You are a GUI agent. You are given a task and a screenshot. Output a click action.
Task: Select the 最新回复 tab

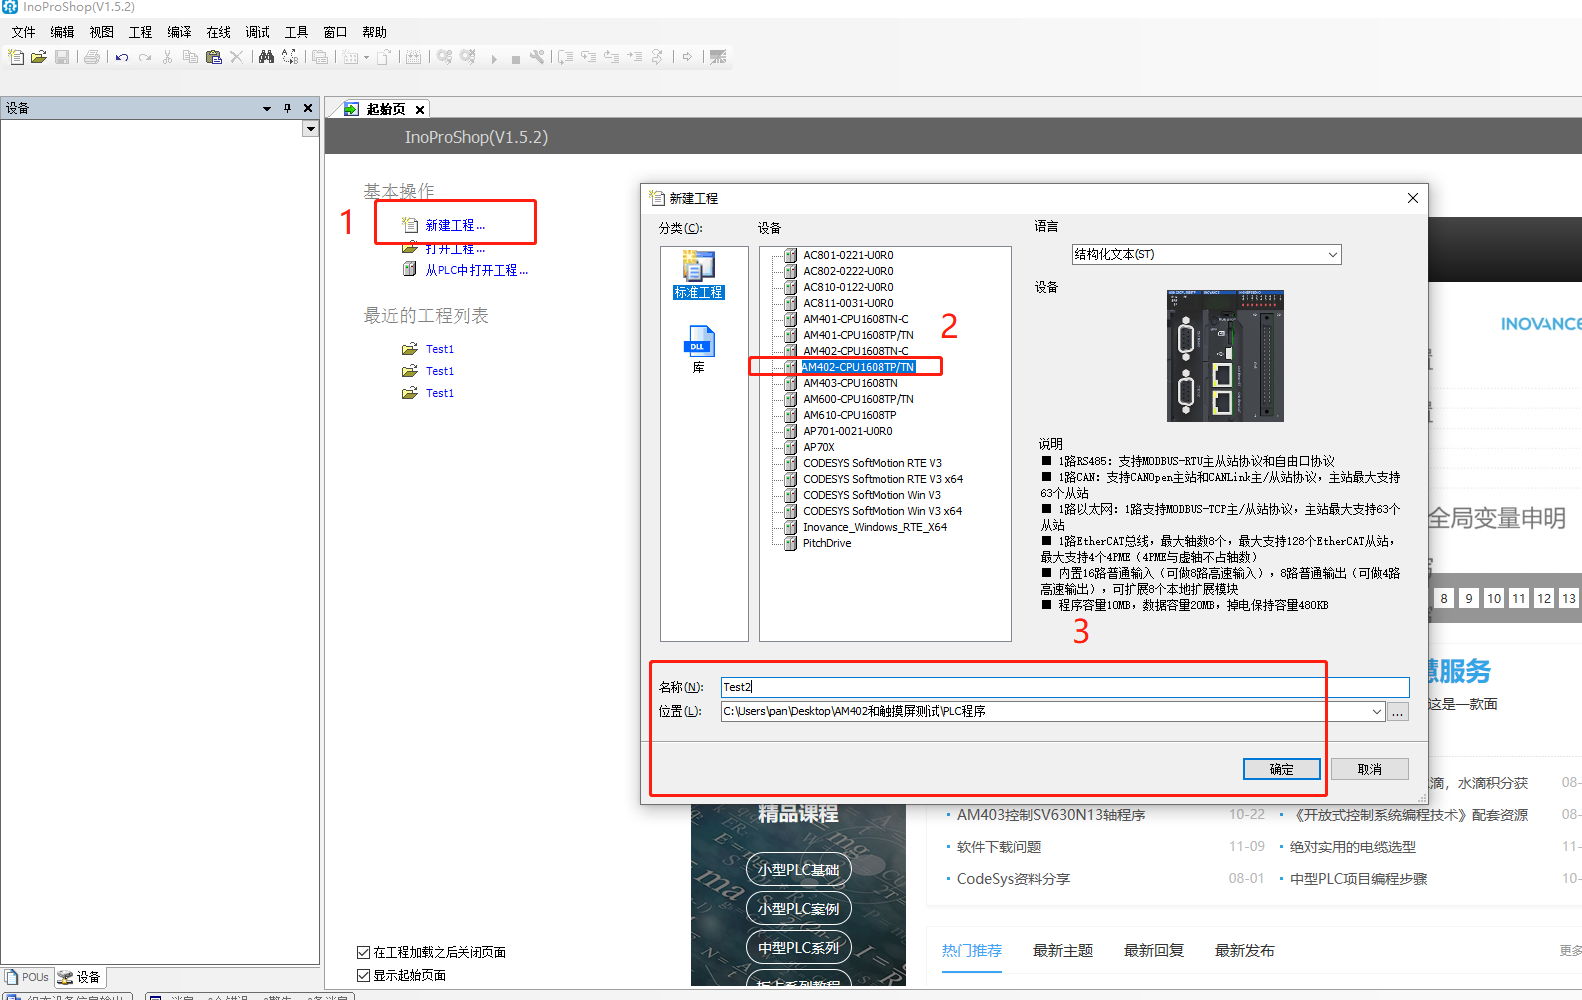coord(1154,951)
